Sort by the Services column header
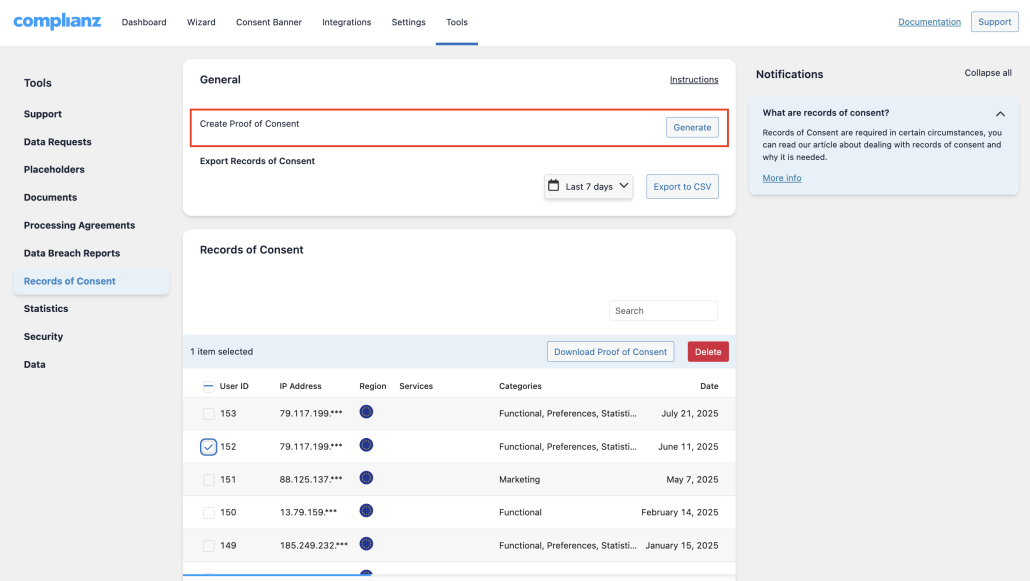The image size is (1030, 581). (416, 386)
